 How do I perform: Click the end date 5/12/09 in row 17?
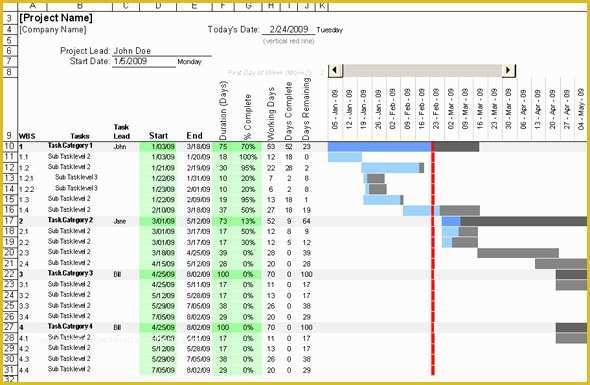[x=198, y=221]
